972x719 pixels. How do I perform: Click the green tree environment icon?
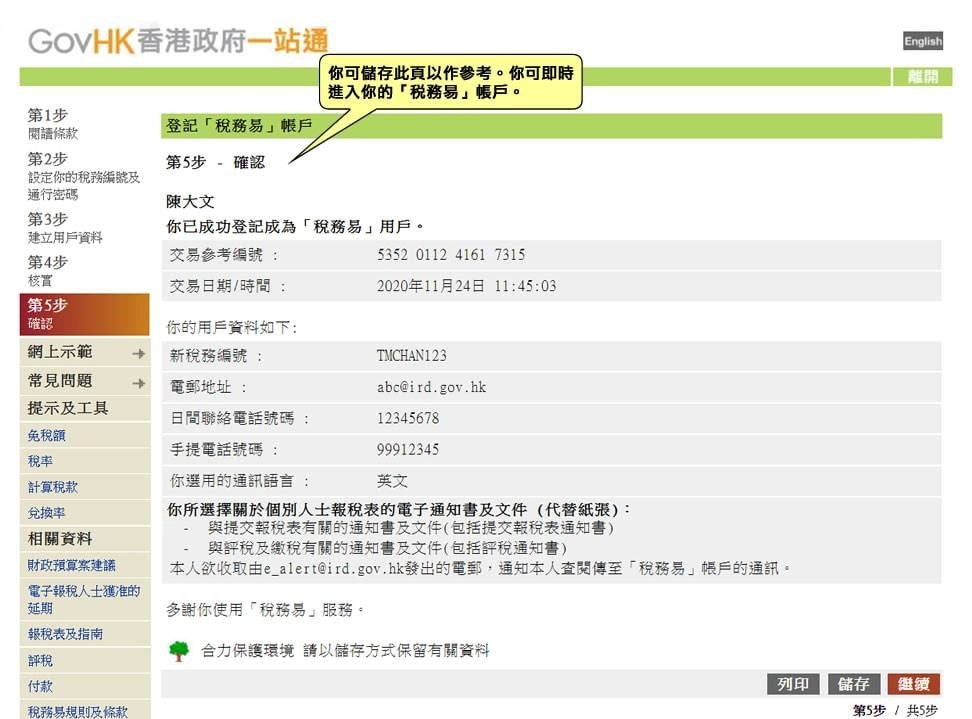178,651
